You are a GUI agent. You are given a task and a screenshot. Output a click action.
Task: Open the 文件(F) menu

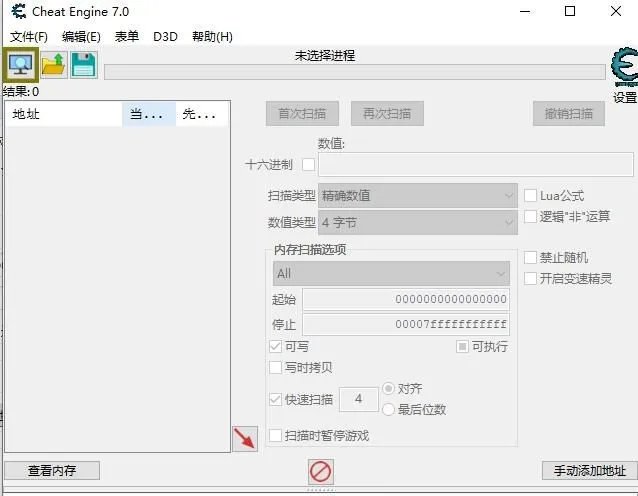(28, 37)
